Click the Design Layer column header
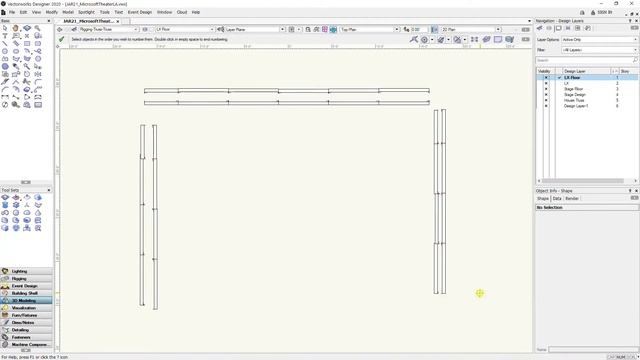This screenshot has width=640, height=360. (x=587, y=71)
